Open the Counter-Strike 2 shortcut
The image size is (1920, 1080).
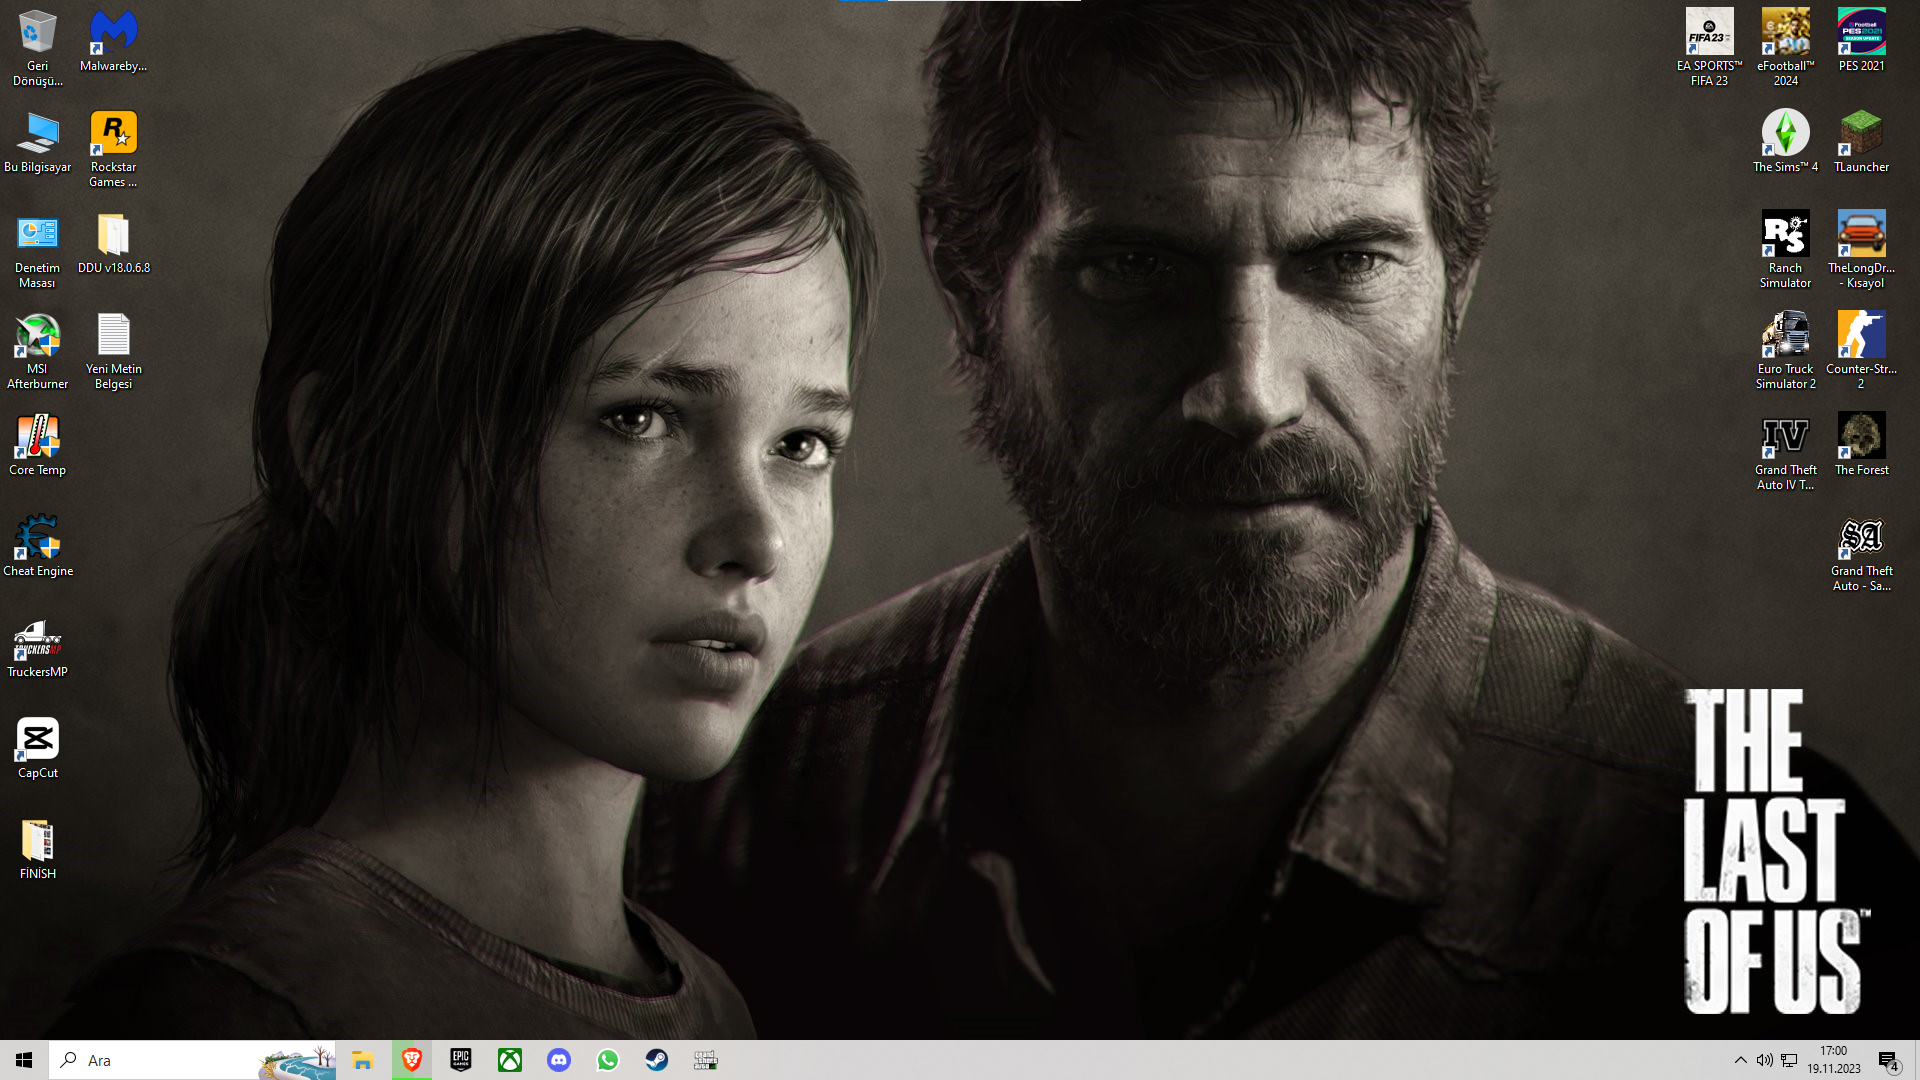point(1861,350)
